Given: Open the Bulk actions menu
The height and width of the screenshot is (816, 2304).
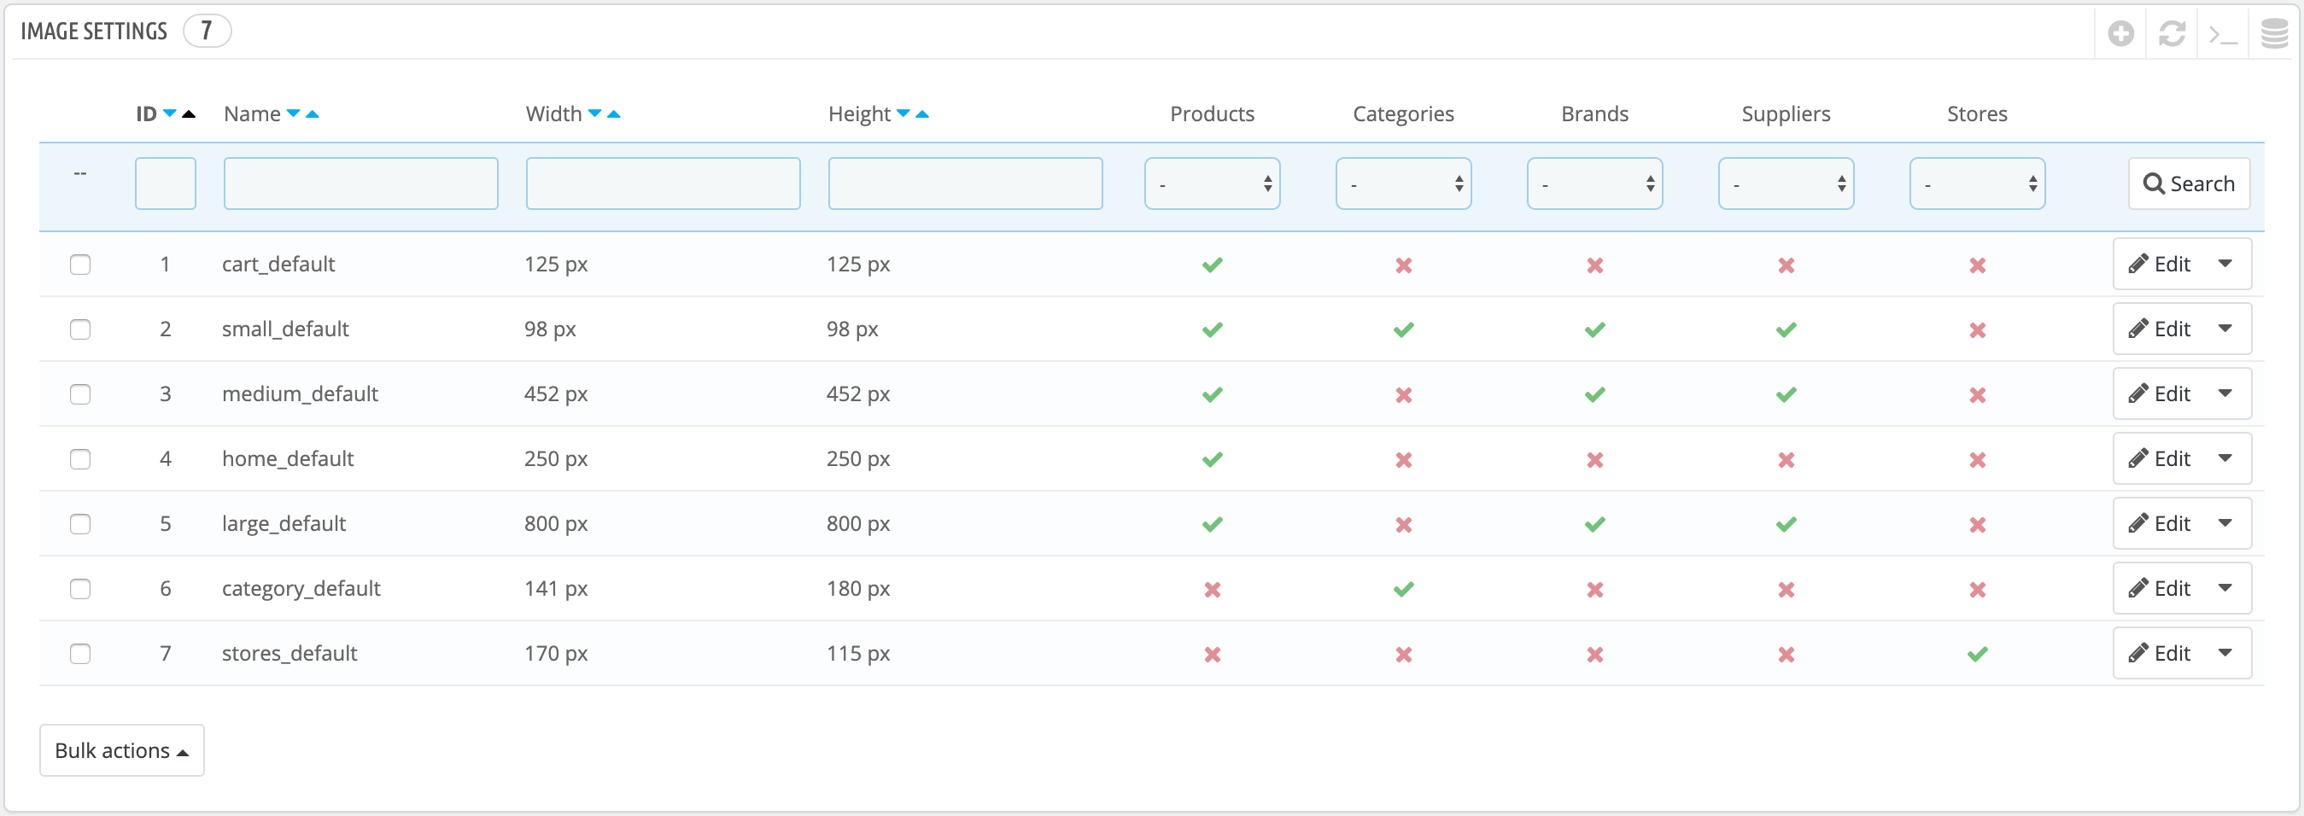Looking at the screenshot, I should pyautogui.click(x=122, y=750).
